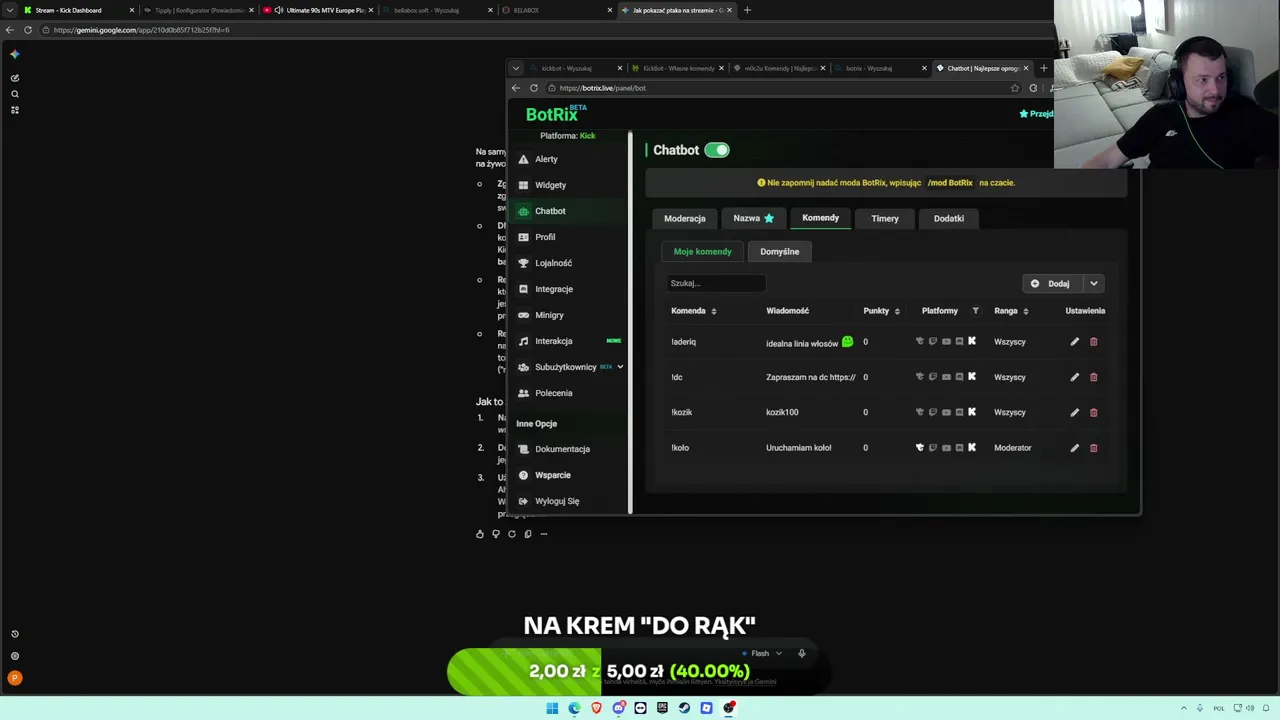This screenshot has height=720, width=1280.
Task: Click Wyloguj Się to log out
Action: coord(557,501)
